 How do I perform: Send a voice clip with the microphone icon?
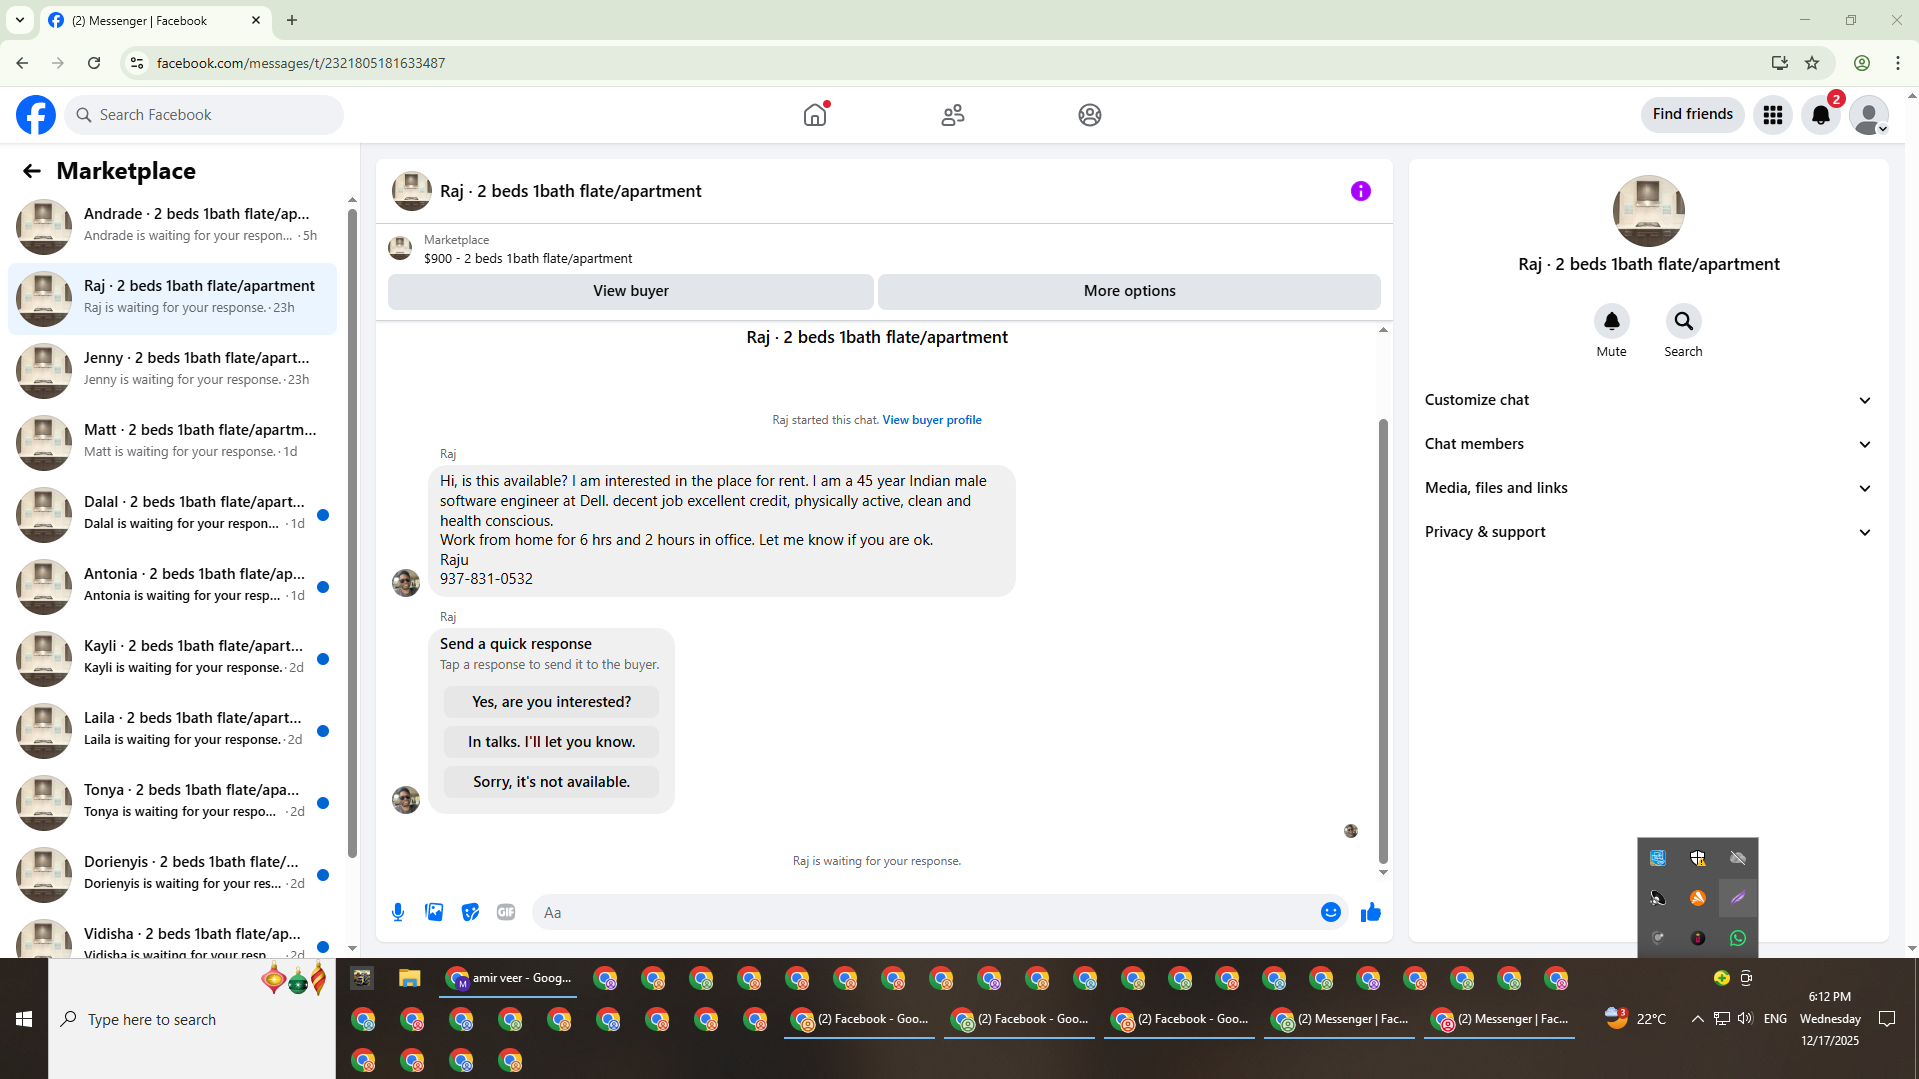[398, 912]
